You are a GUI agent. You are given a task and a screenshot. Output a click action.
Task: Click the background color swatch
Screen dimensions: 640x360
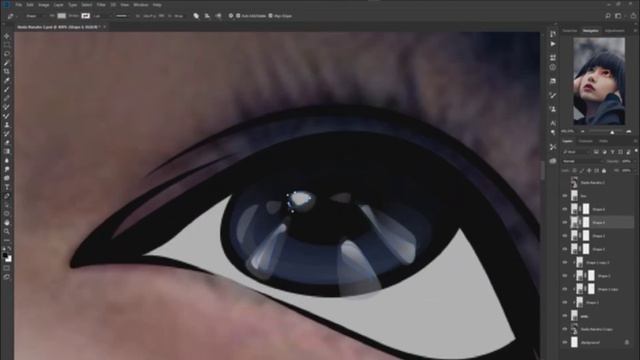click(9, 259)
